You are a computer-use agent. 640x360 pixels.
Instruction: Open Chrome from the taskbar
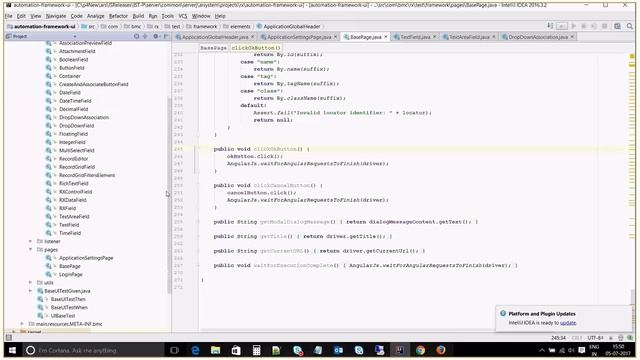pyautogui.click(x=420, y=350)
